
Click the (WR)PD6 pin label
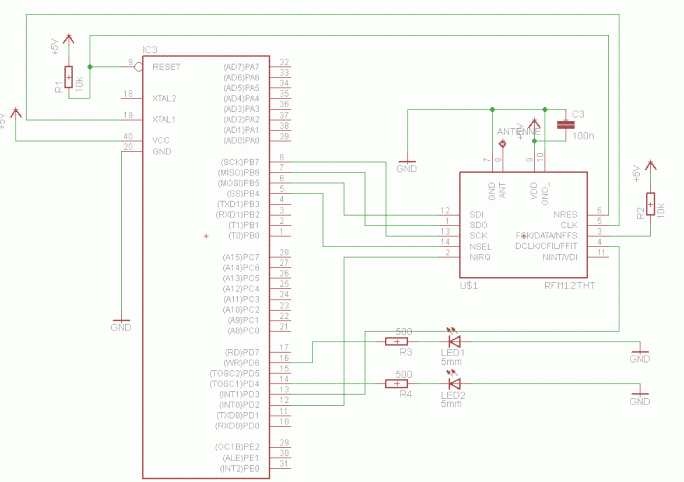point(241,363)
